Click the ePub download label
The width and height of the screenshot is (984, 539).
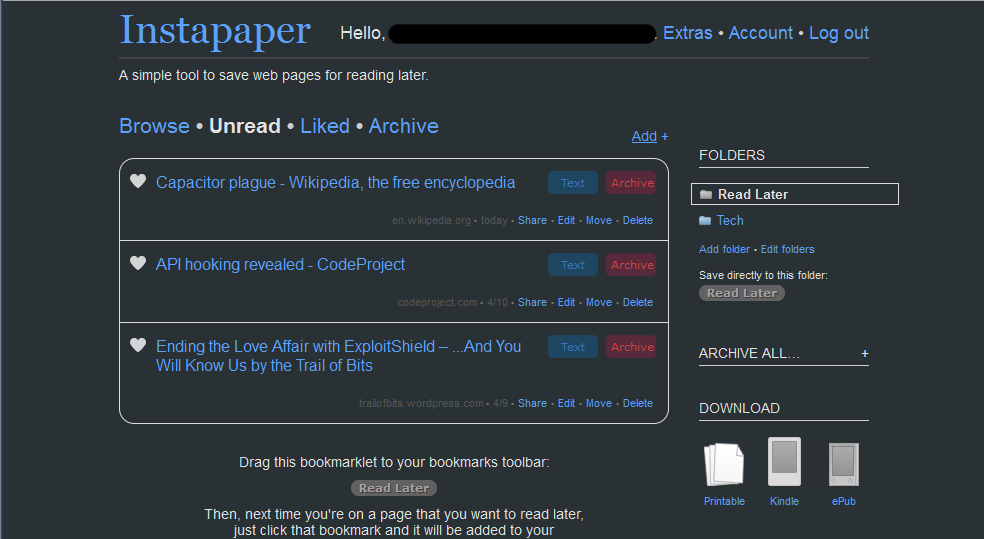(x=843, y=501)
